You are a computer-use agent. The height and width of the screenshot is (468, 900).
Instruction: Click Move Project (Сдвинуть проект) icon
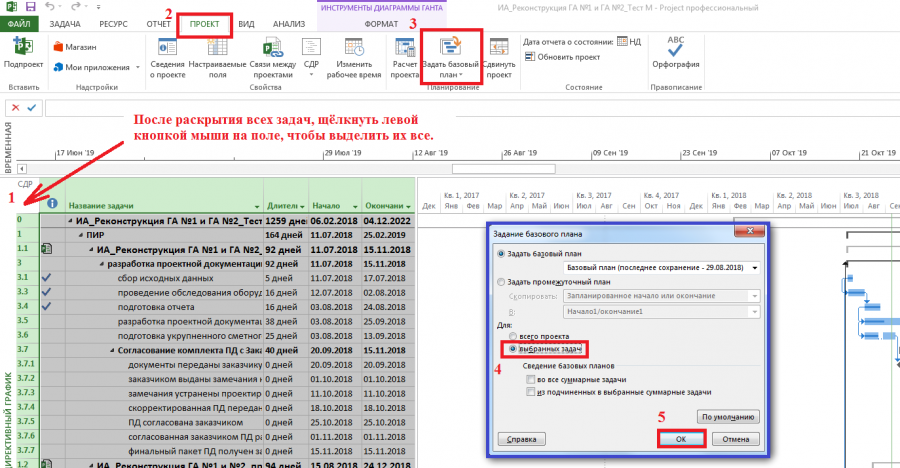pyautogui.click(x=499, y=47)
